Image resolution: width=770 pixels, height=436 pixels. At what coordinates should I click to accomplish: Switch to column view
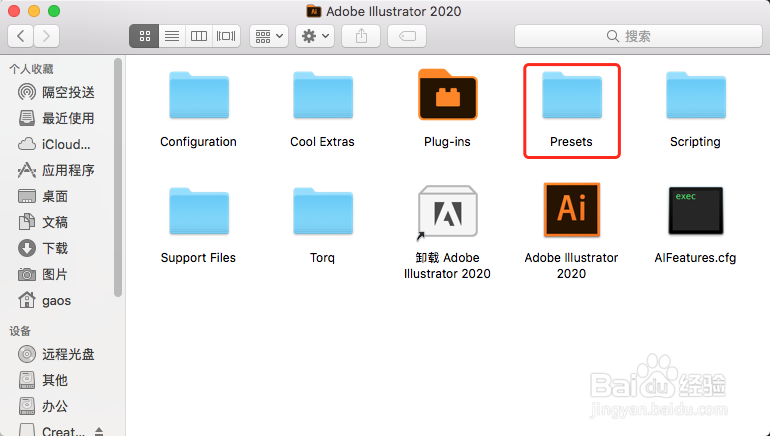[x=199, y=36]
